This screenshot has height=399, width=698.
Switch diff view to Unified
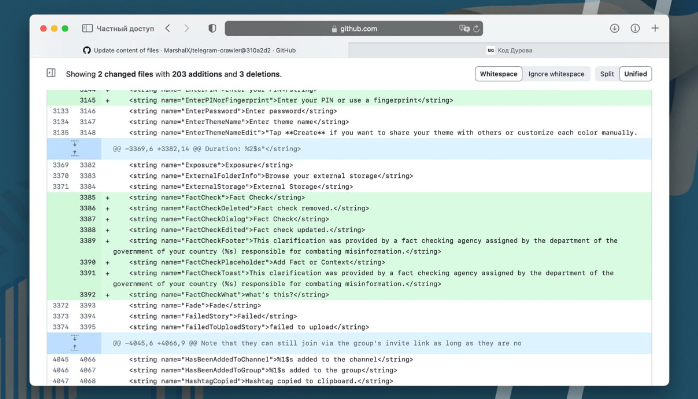tap(635, 74)
